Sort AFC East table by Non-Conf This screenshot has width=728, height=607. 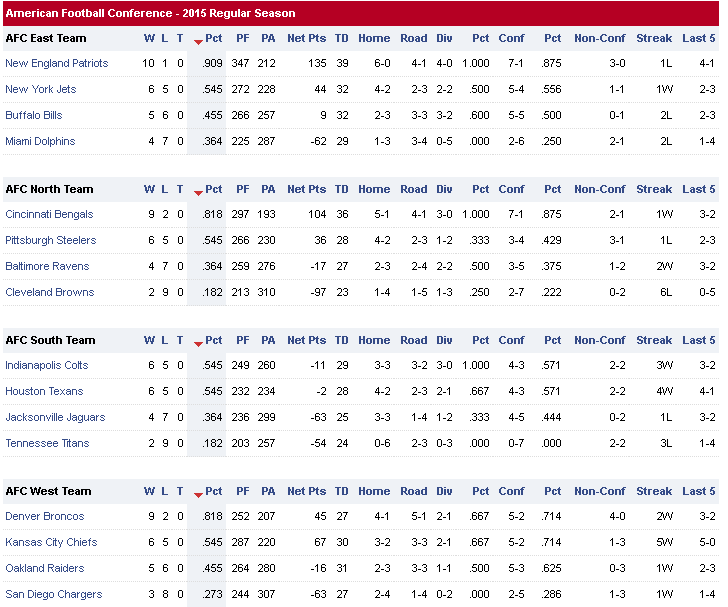coord(599,39)
